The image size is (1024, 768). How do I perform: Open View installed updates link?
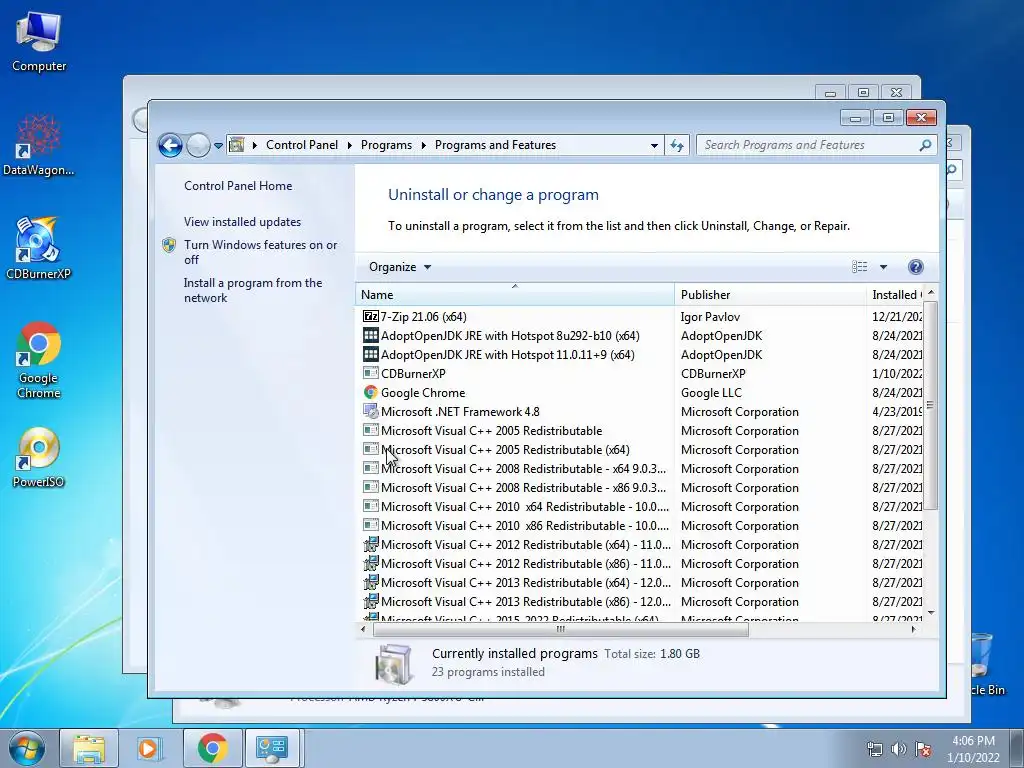click(242, 222)
